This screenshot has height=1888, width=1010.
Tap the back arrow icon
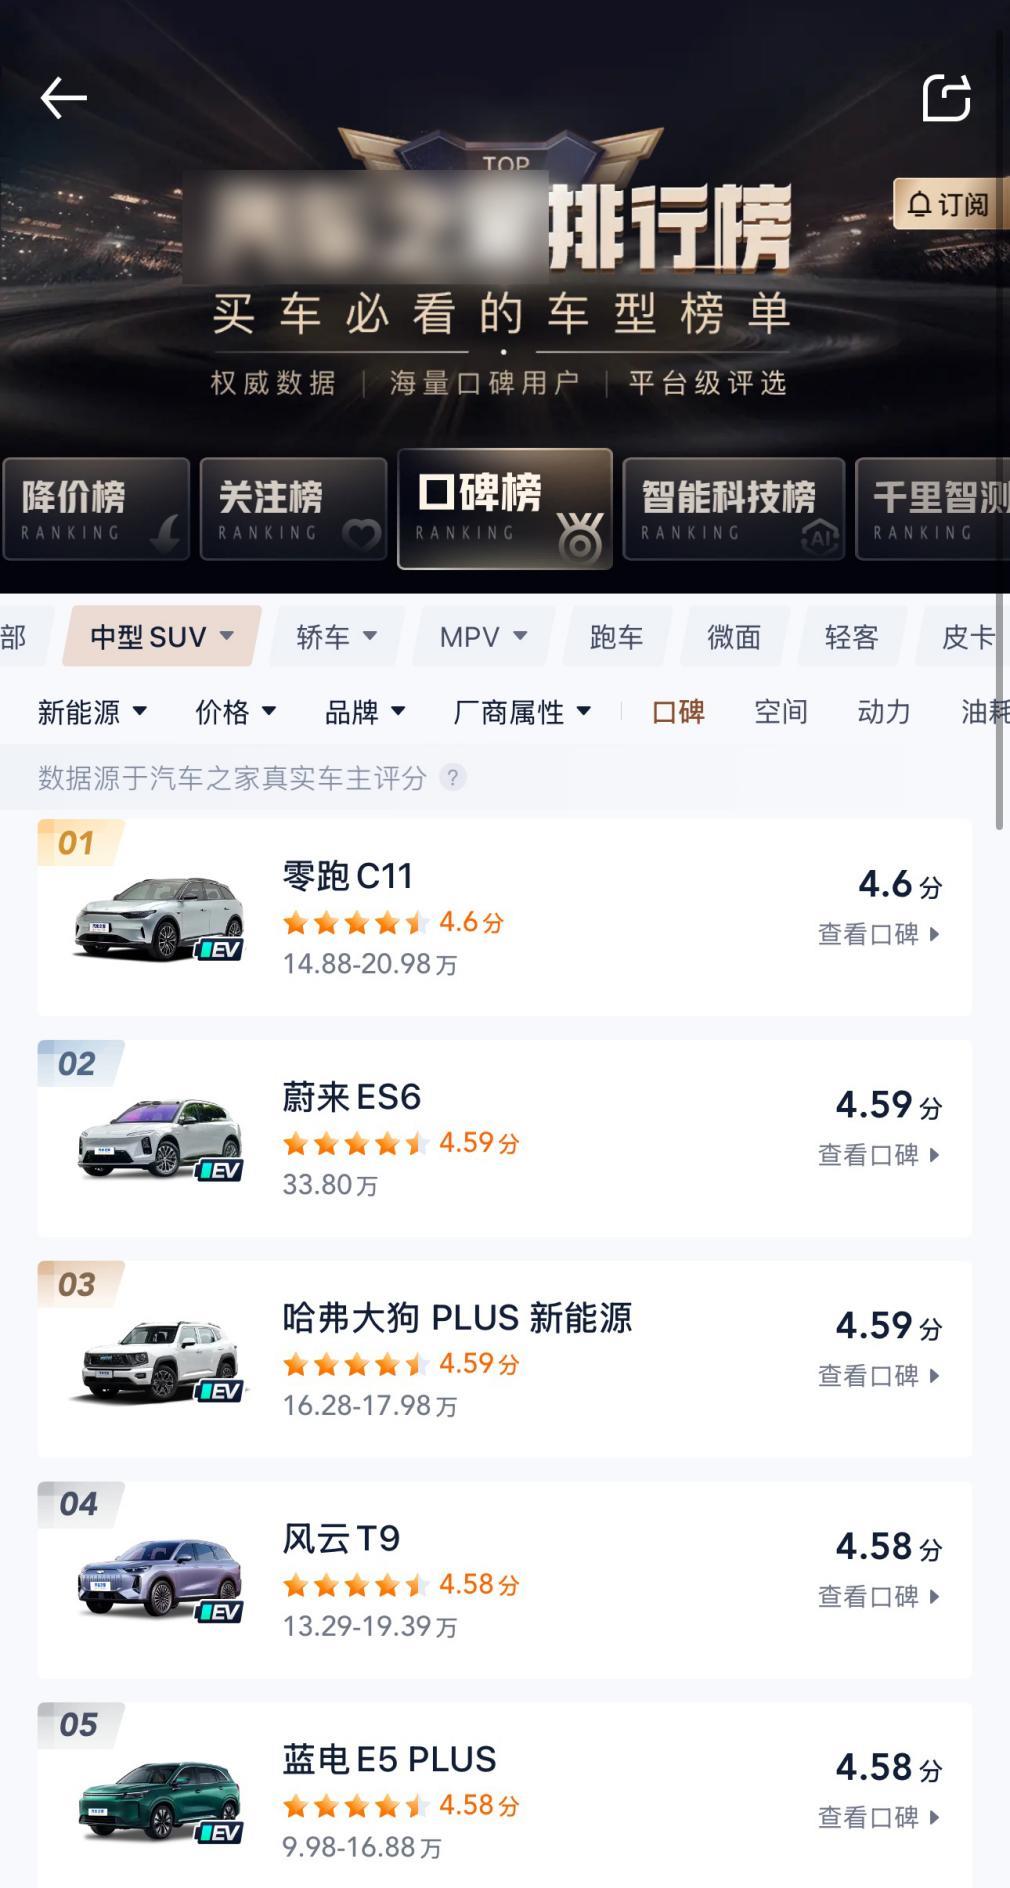tap(63, 98)
